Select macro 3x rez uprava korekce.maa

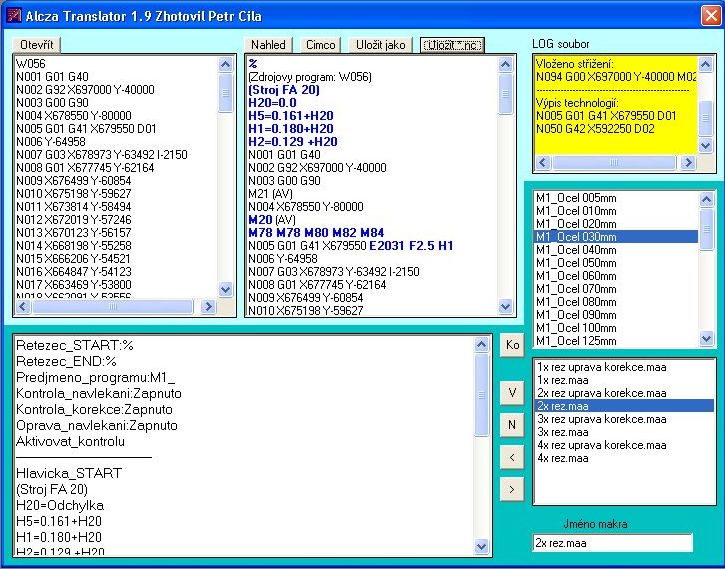[624, 419]
